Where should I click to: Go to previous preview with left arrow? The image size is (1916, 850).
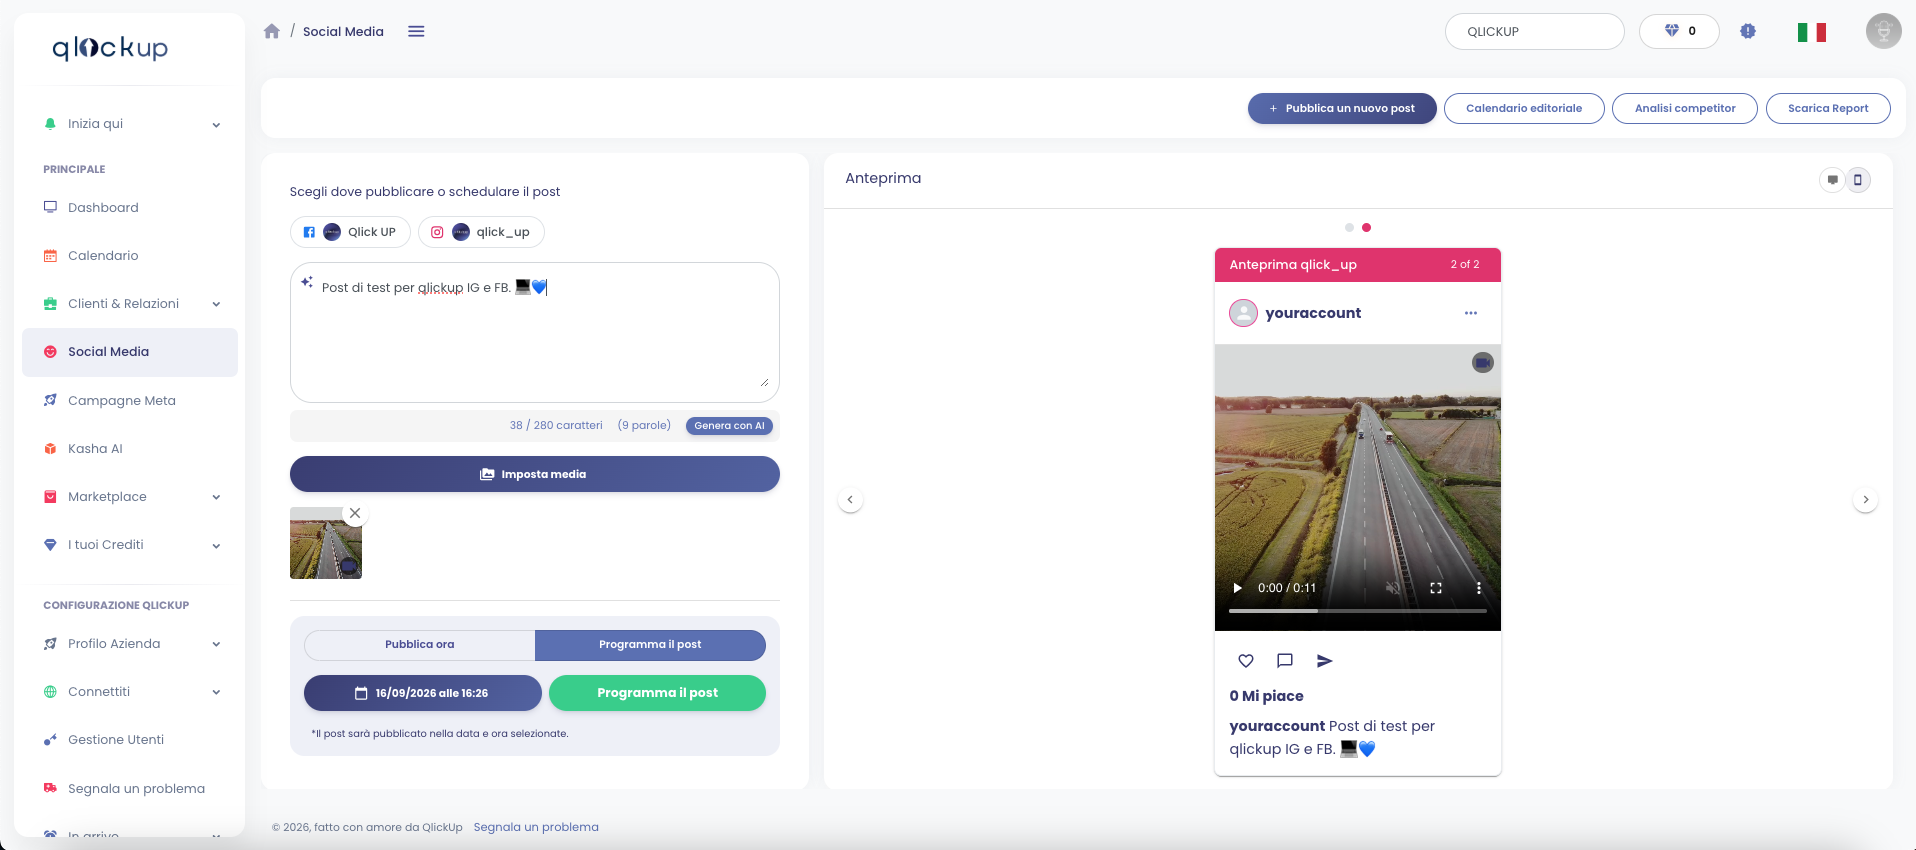point(850,499)
